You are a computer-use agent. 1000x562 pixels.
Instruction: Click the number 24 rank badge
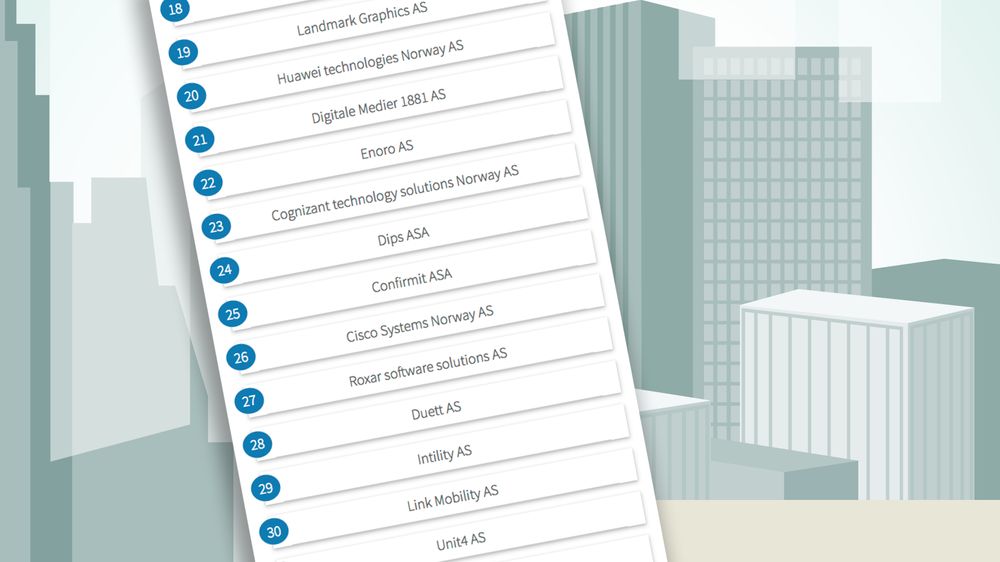pos(224,270)
